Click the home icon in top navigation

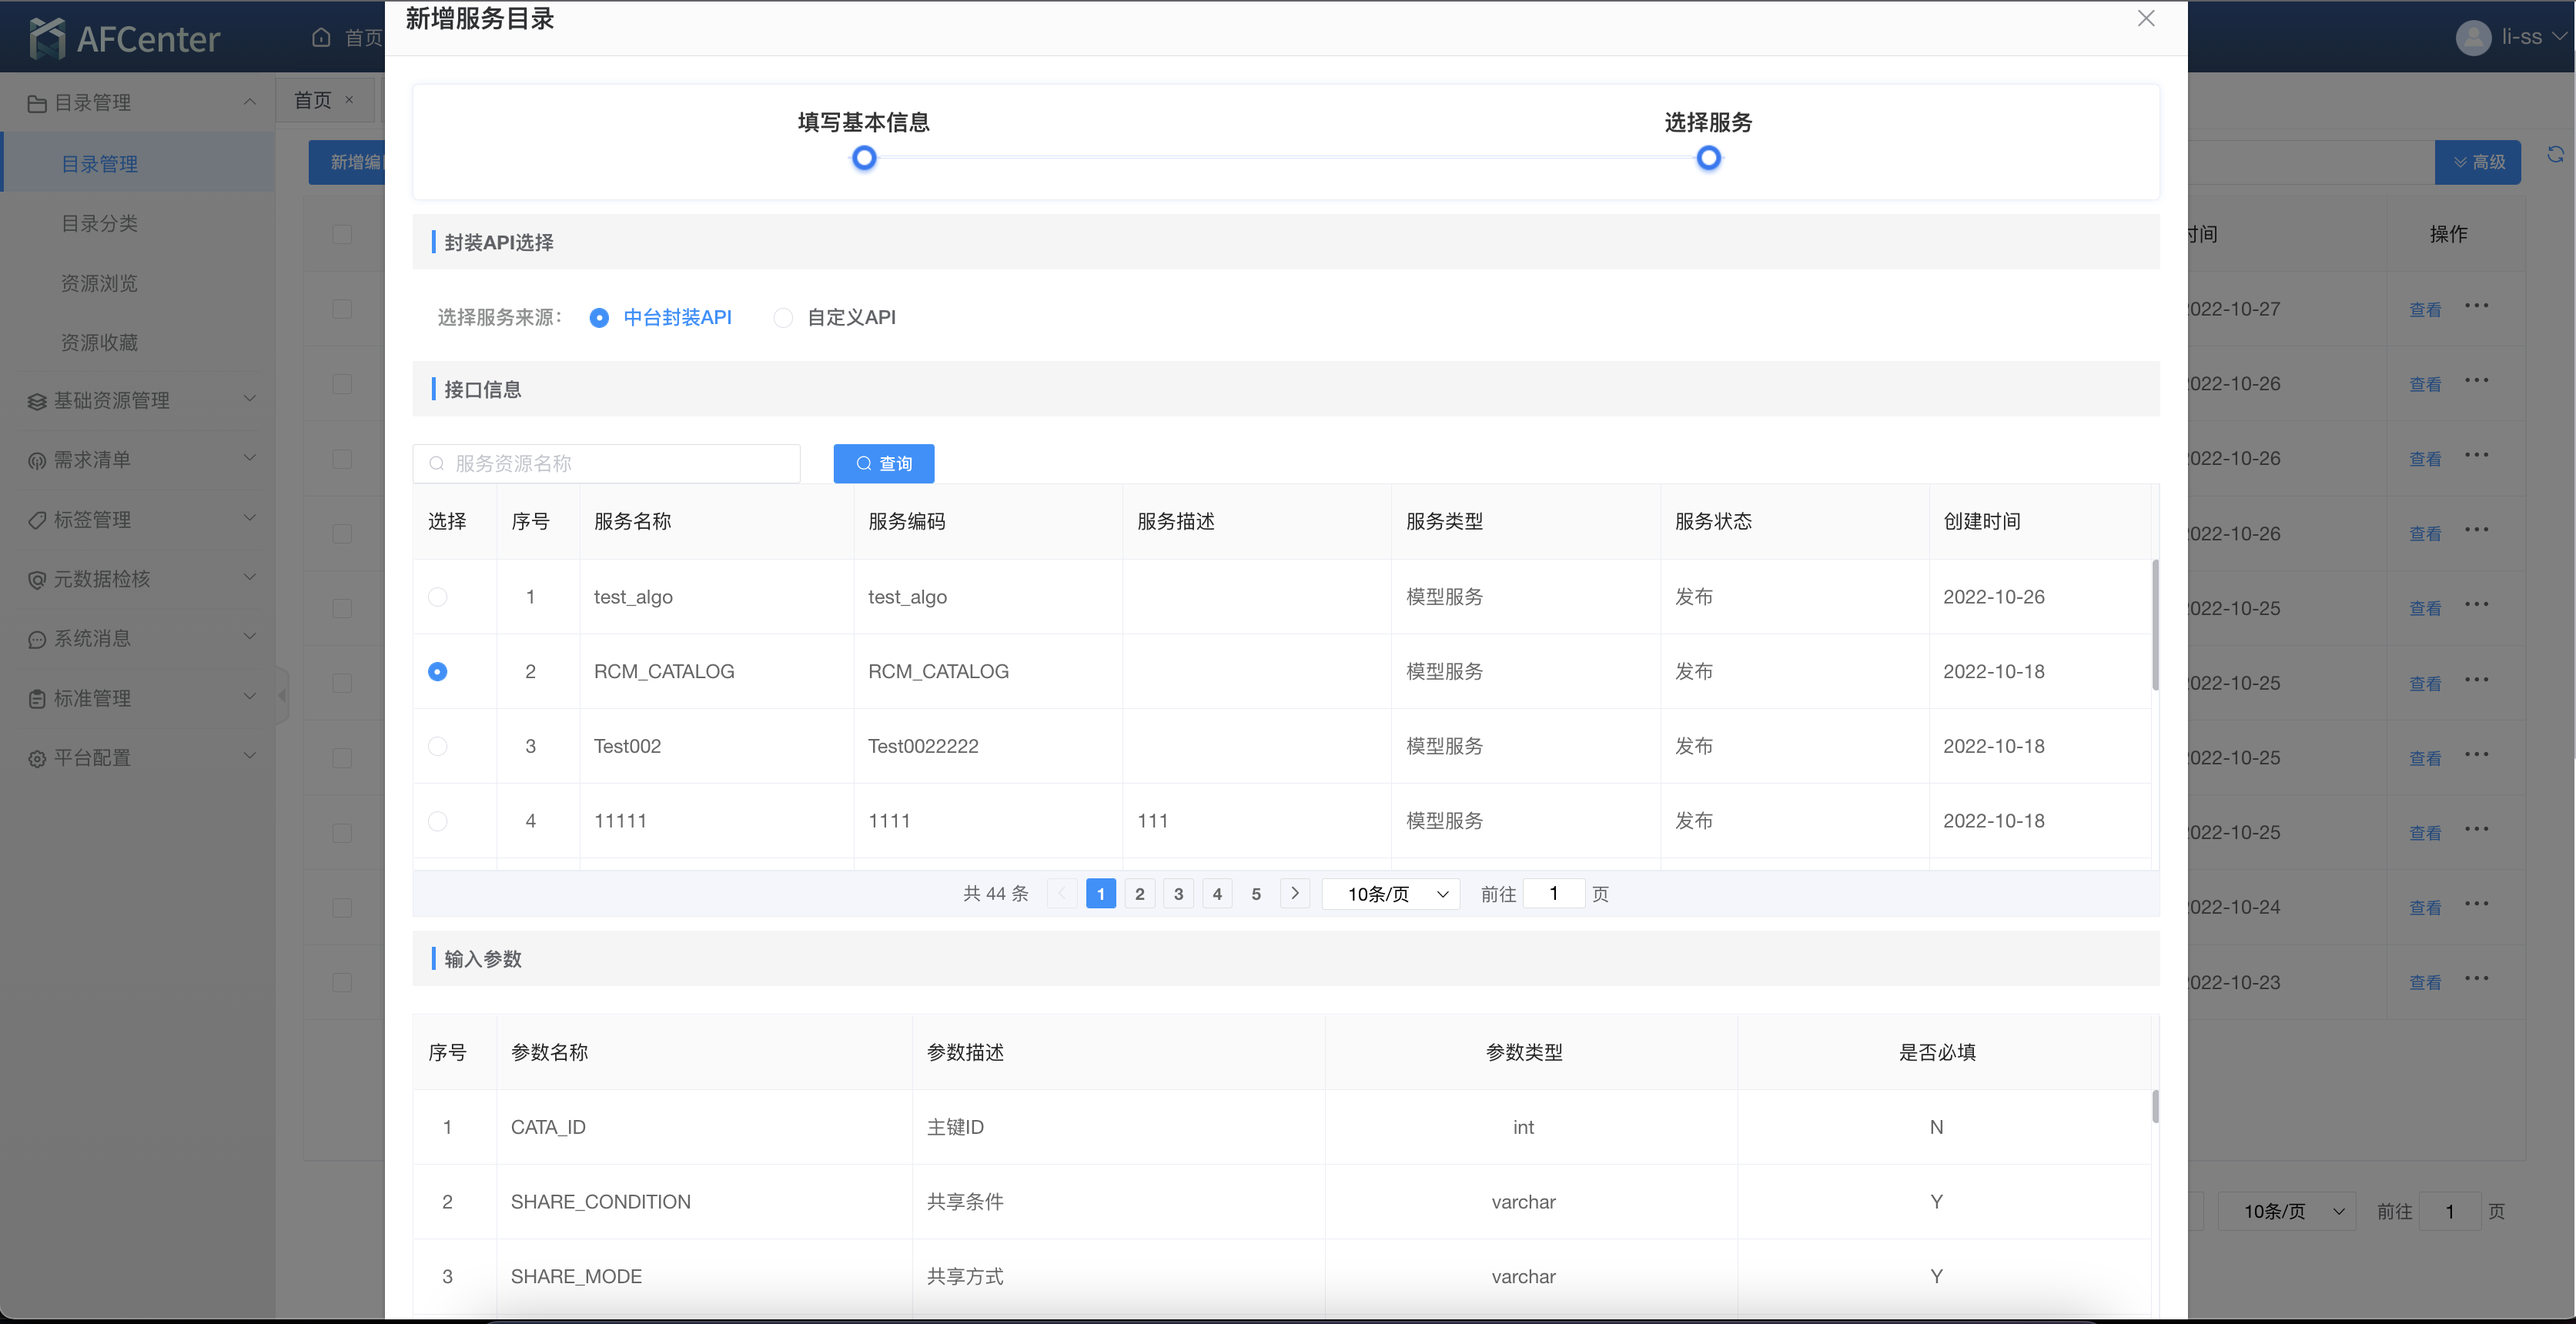[x=321, y=37]
